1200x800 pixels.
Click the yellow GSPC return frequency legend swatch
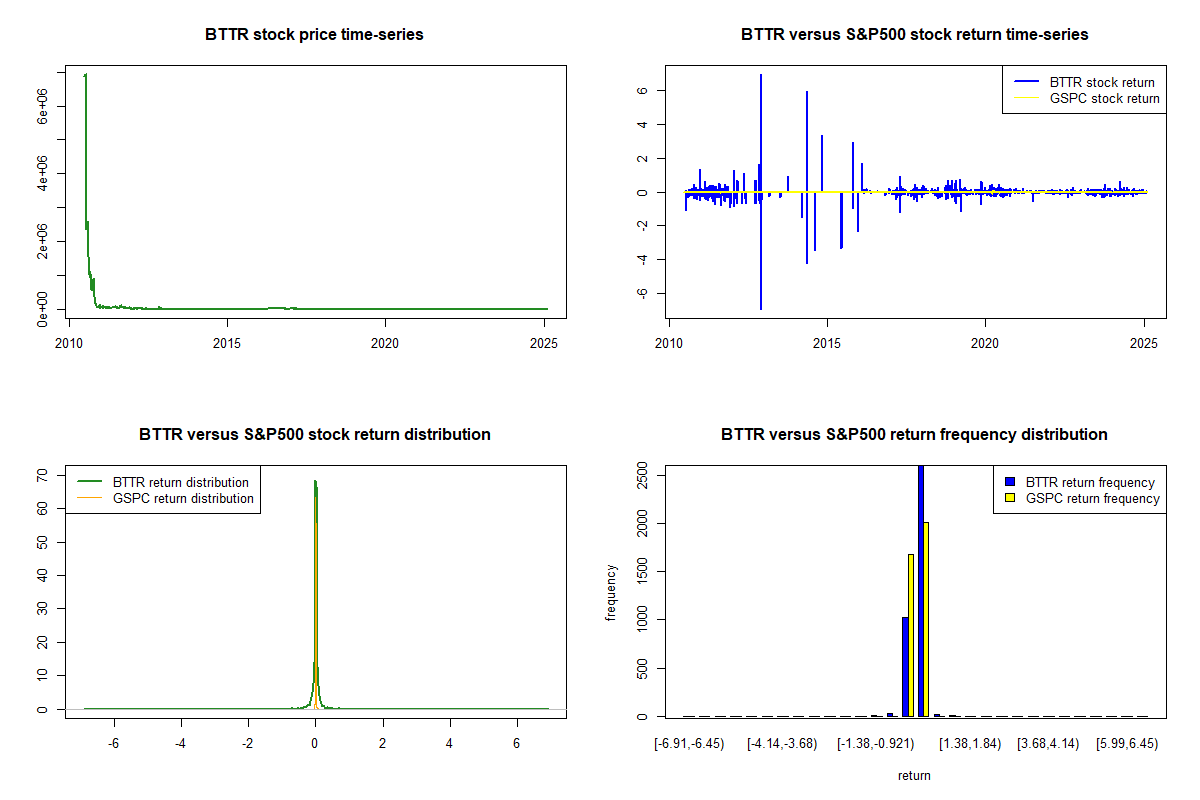click(1009, 498)
